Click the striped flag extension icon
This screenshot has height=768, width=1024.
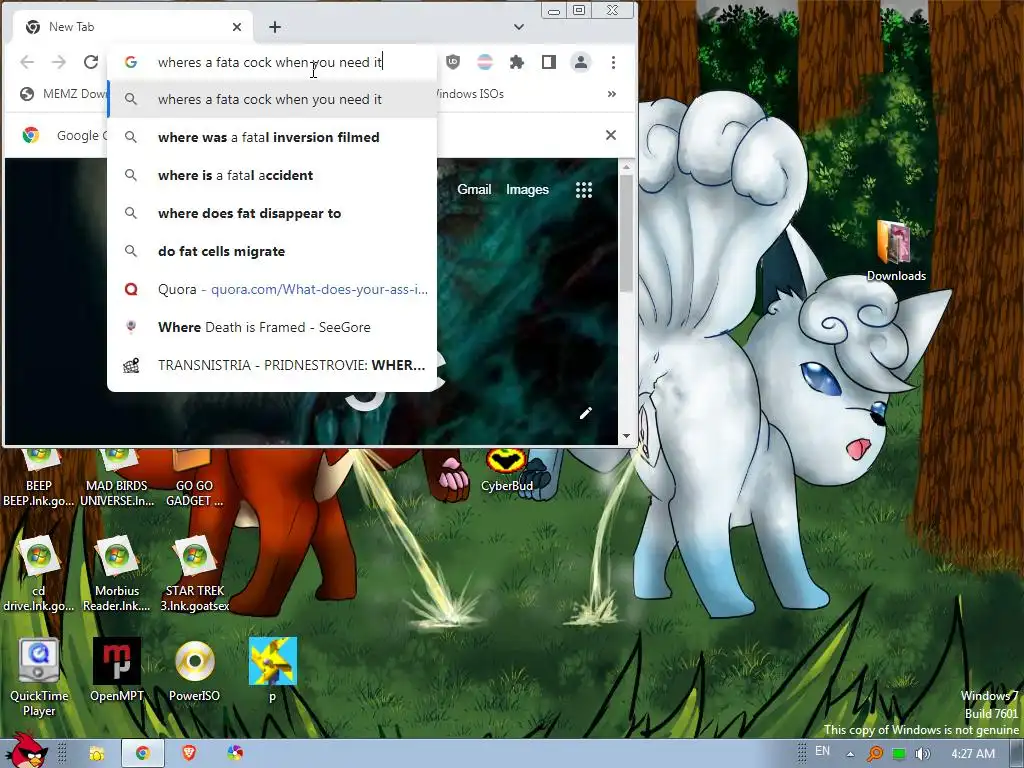click(x=485, y=62)
